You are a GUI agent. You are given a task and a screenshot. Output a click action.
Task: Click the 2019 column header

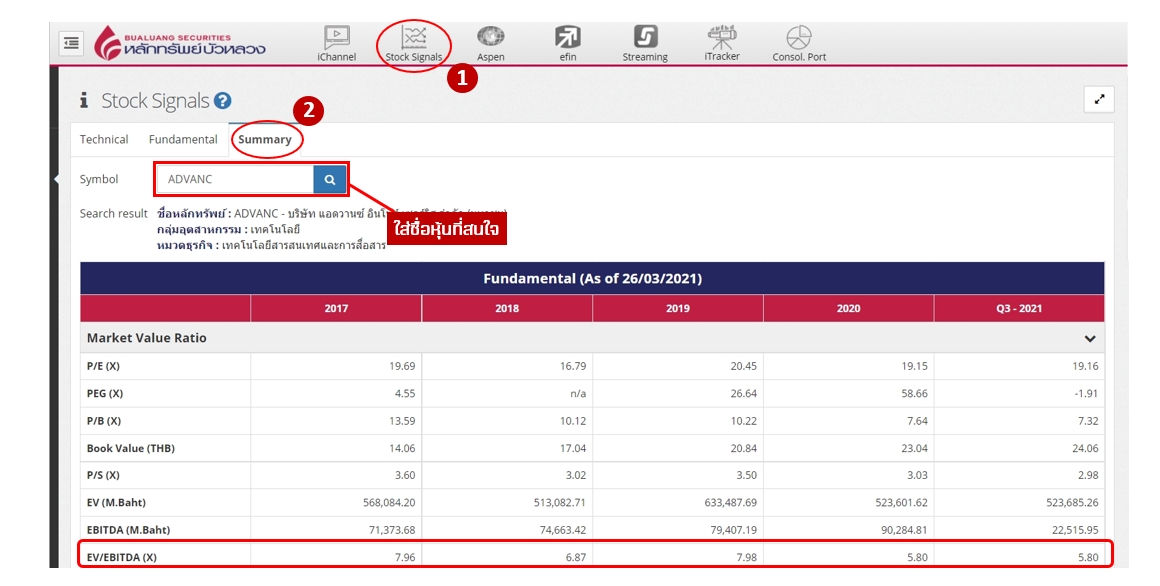coord(678,309)
